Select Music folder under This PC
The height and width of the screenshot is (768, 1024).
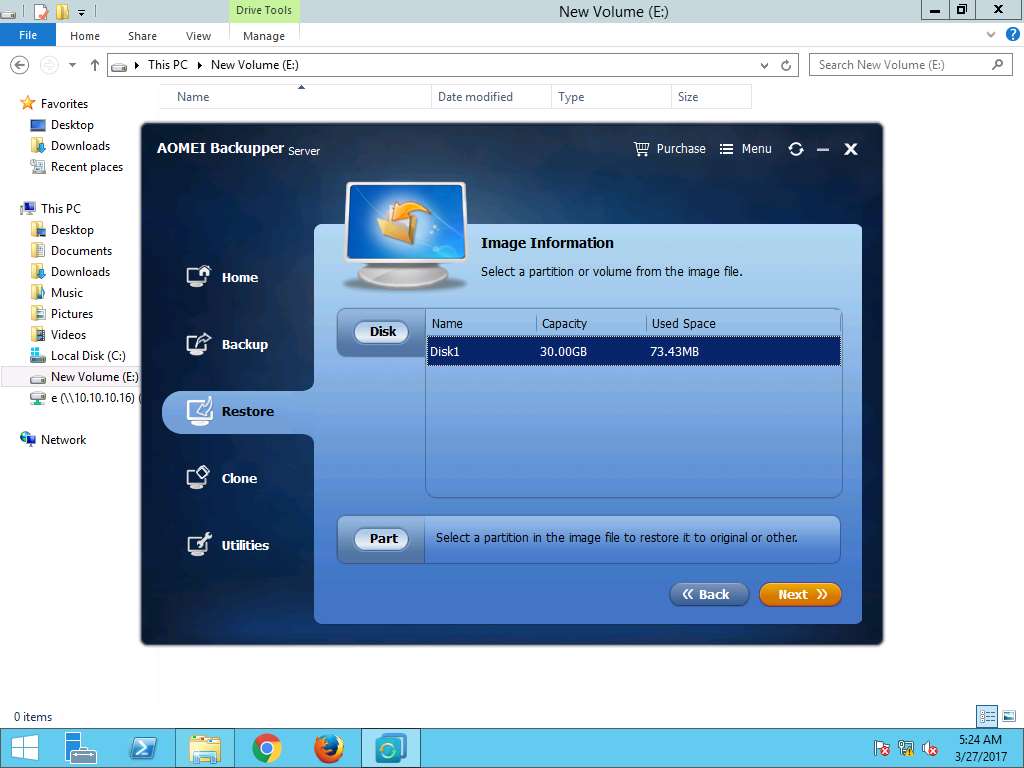click(67, 293)
